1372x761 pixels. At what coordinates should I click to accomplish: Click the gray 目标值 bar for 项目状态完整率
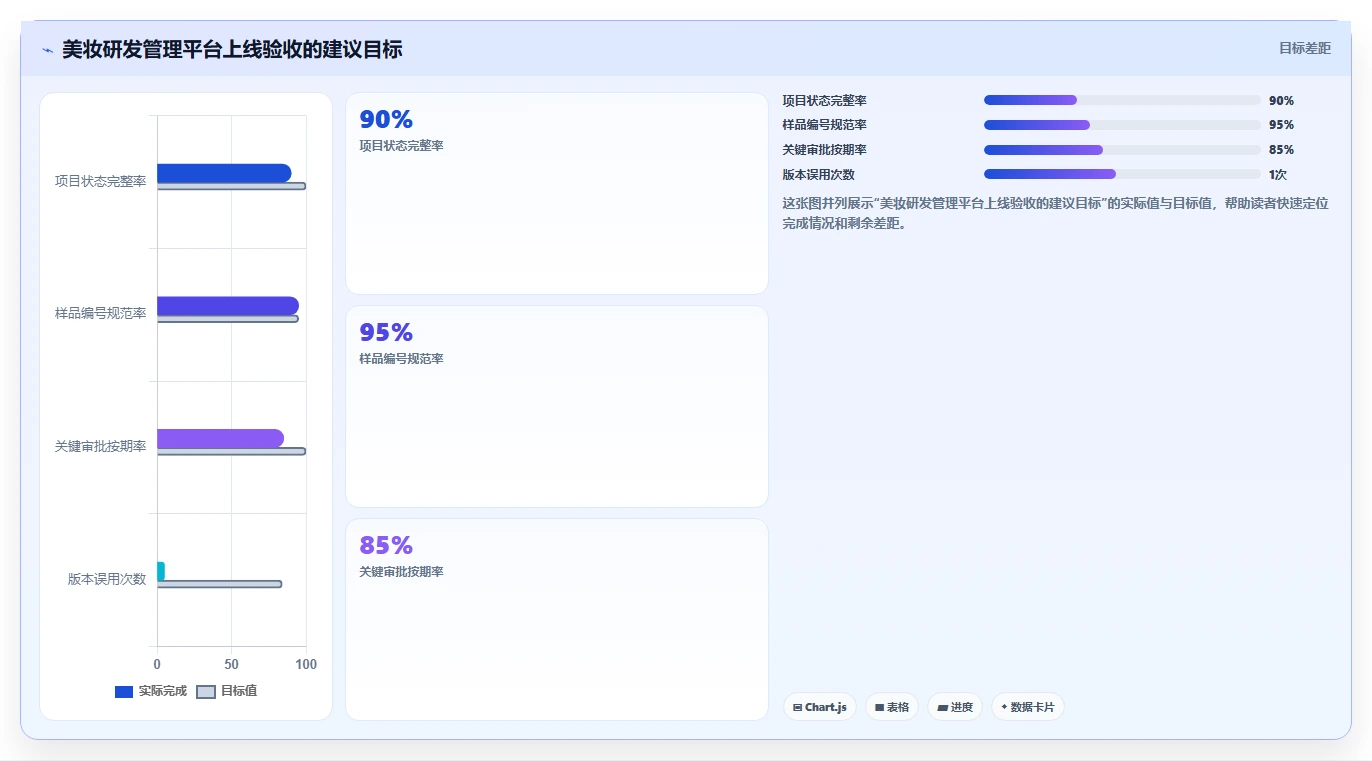[231, 186]
